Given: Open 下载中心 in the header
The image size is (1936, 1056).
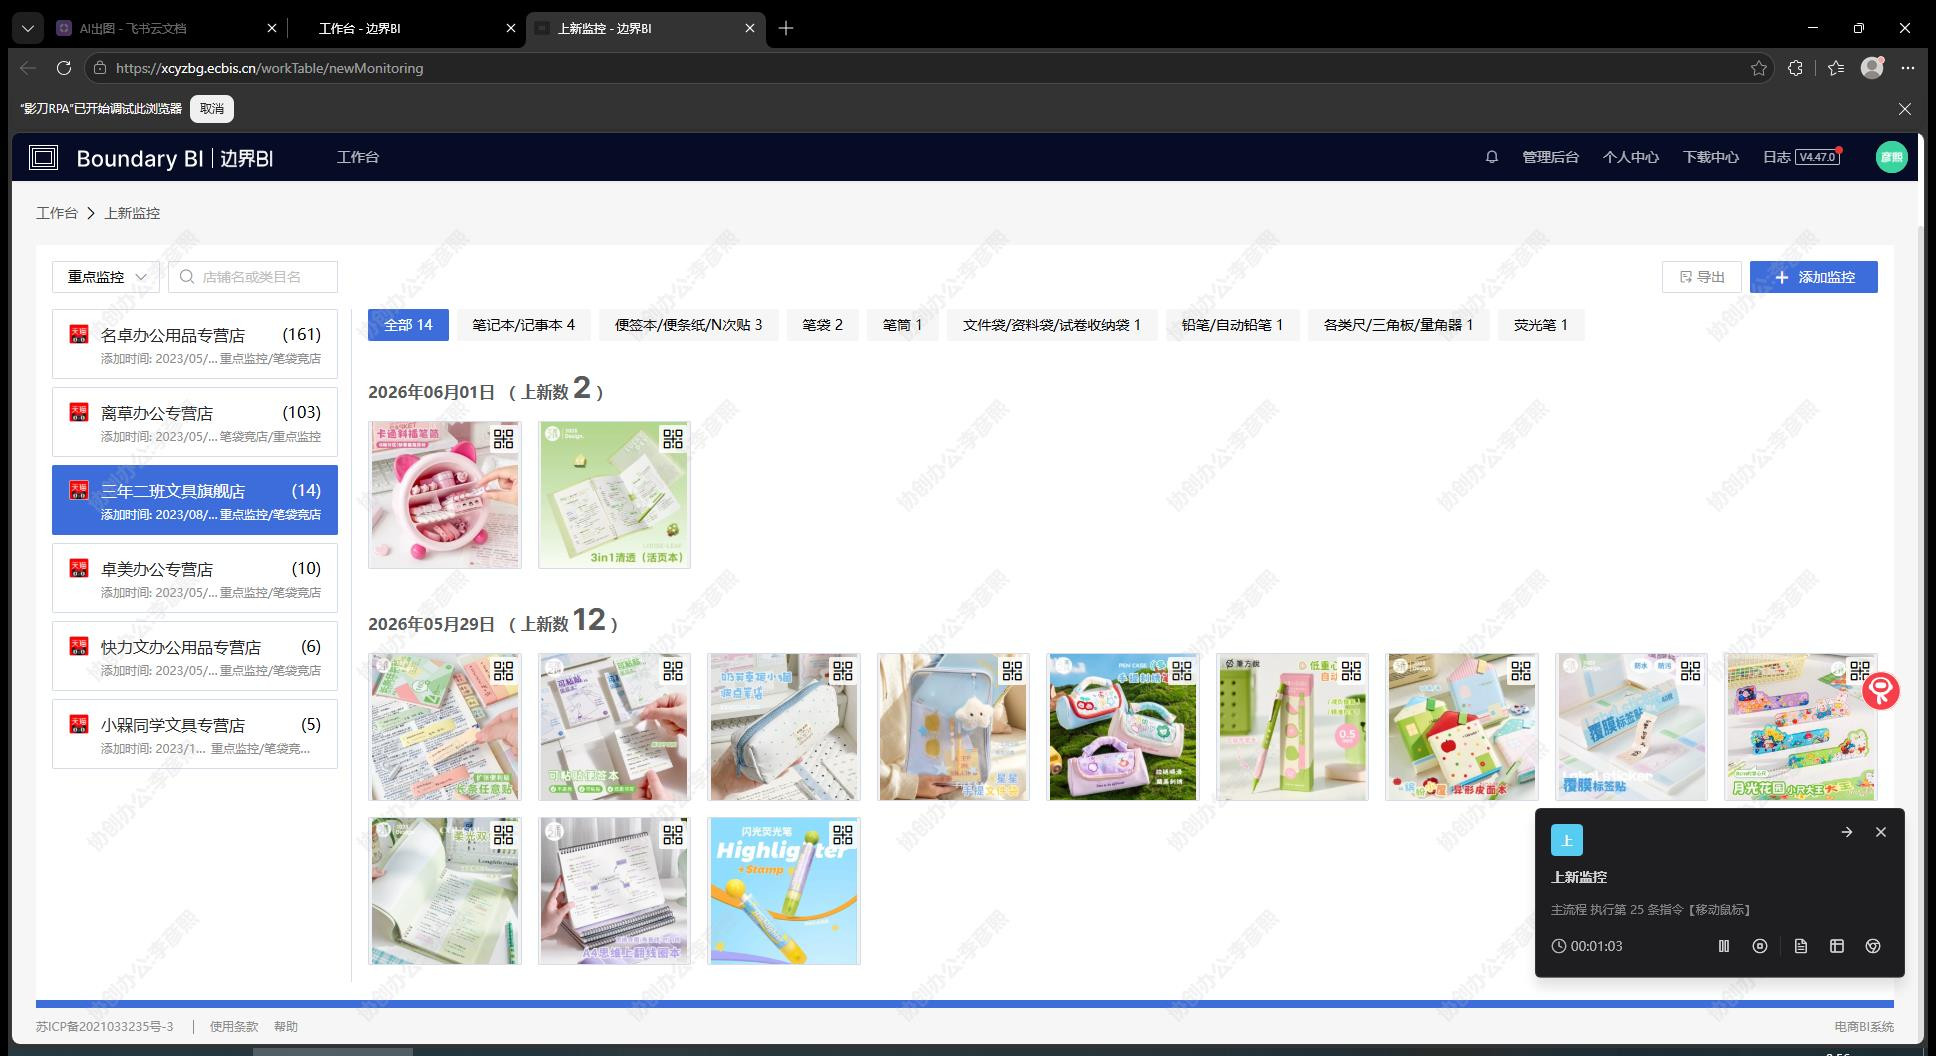Looking at the screenshot, I should point(1710,157).
